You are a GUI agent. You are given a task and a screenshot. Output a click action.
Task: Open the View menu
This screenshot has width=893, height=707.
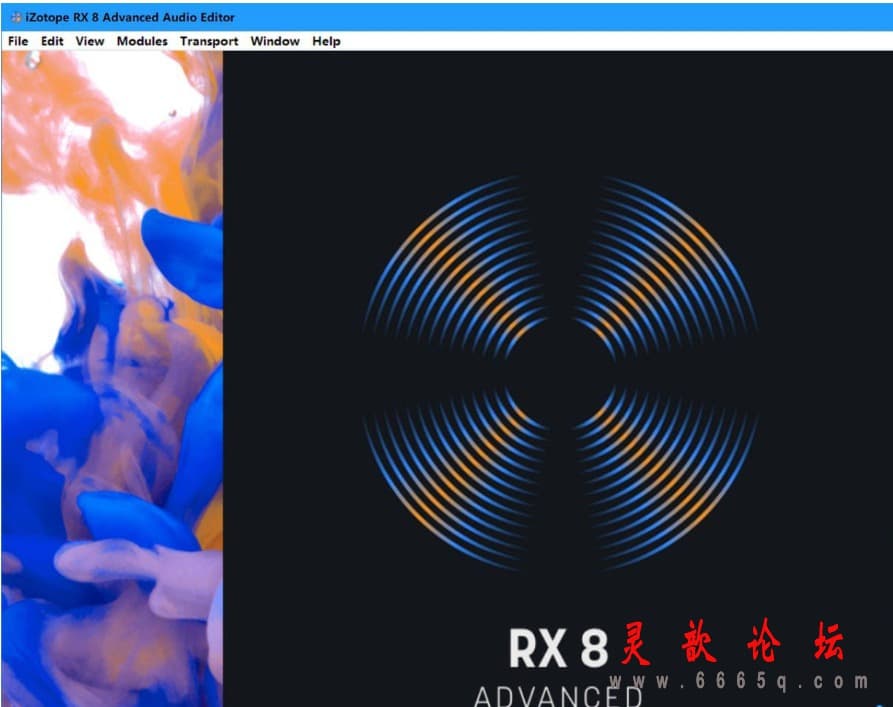[90, 41]
